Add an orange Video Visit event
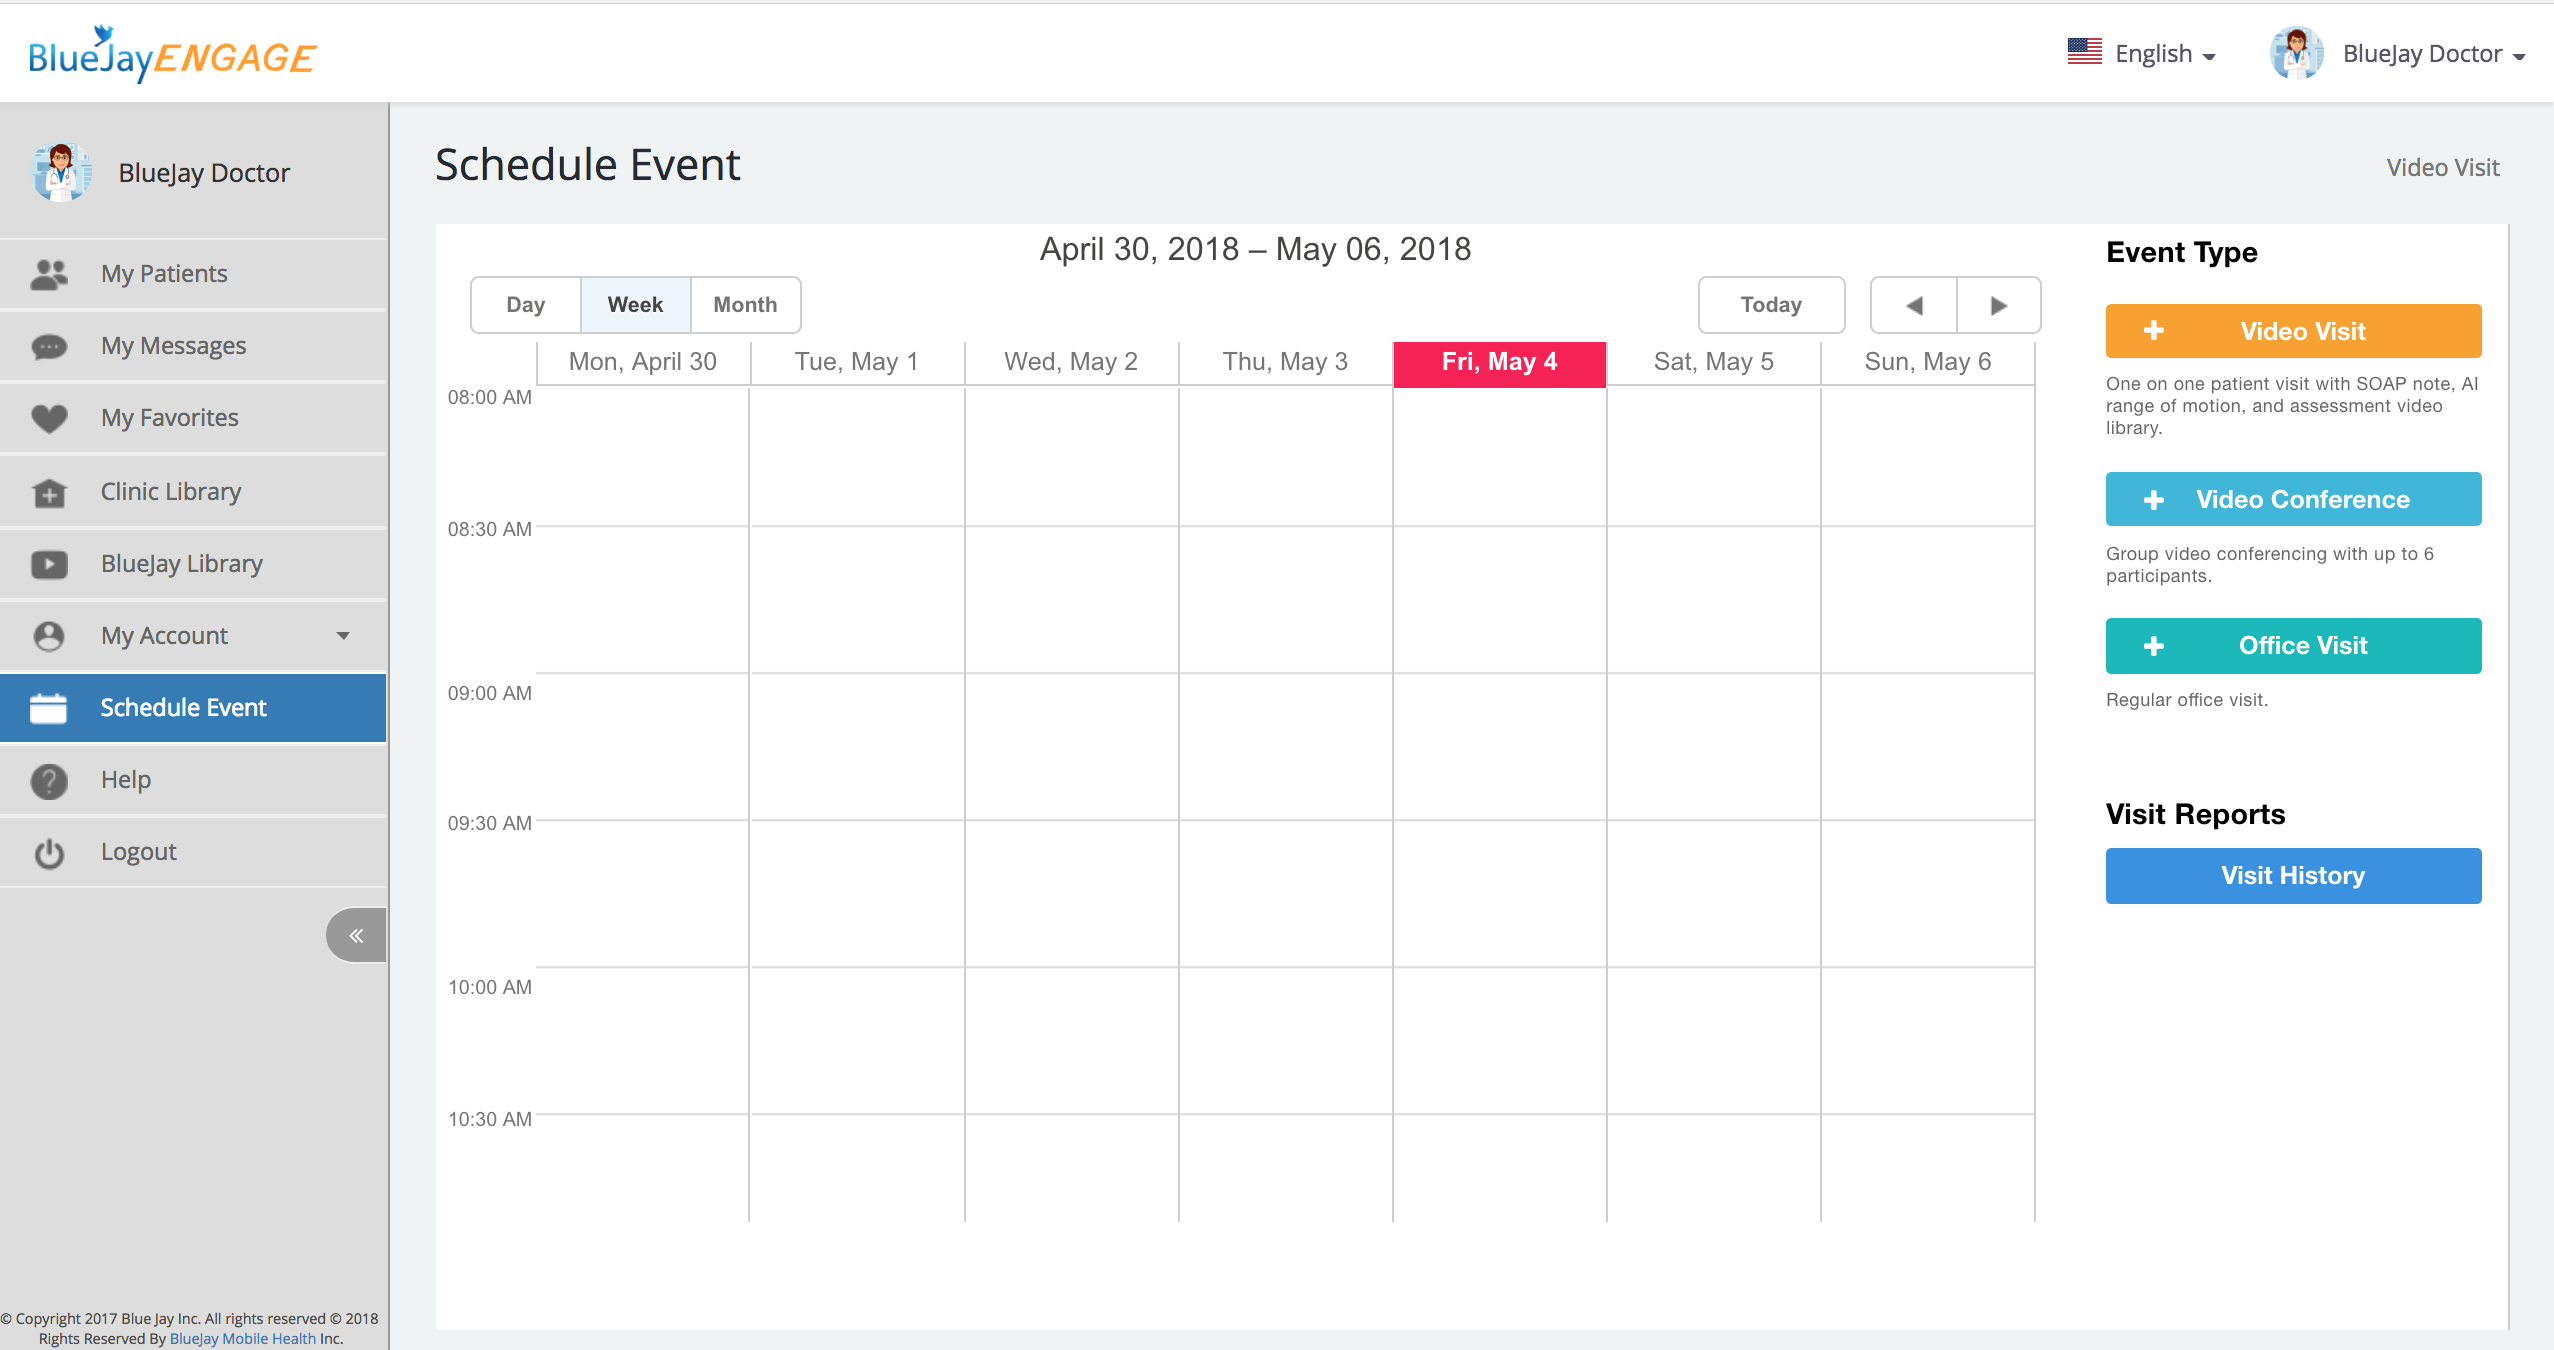 tap(2293, 331)
